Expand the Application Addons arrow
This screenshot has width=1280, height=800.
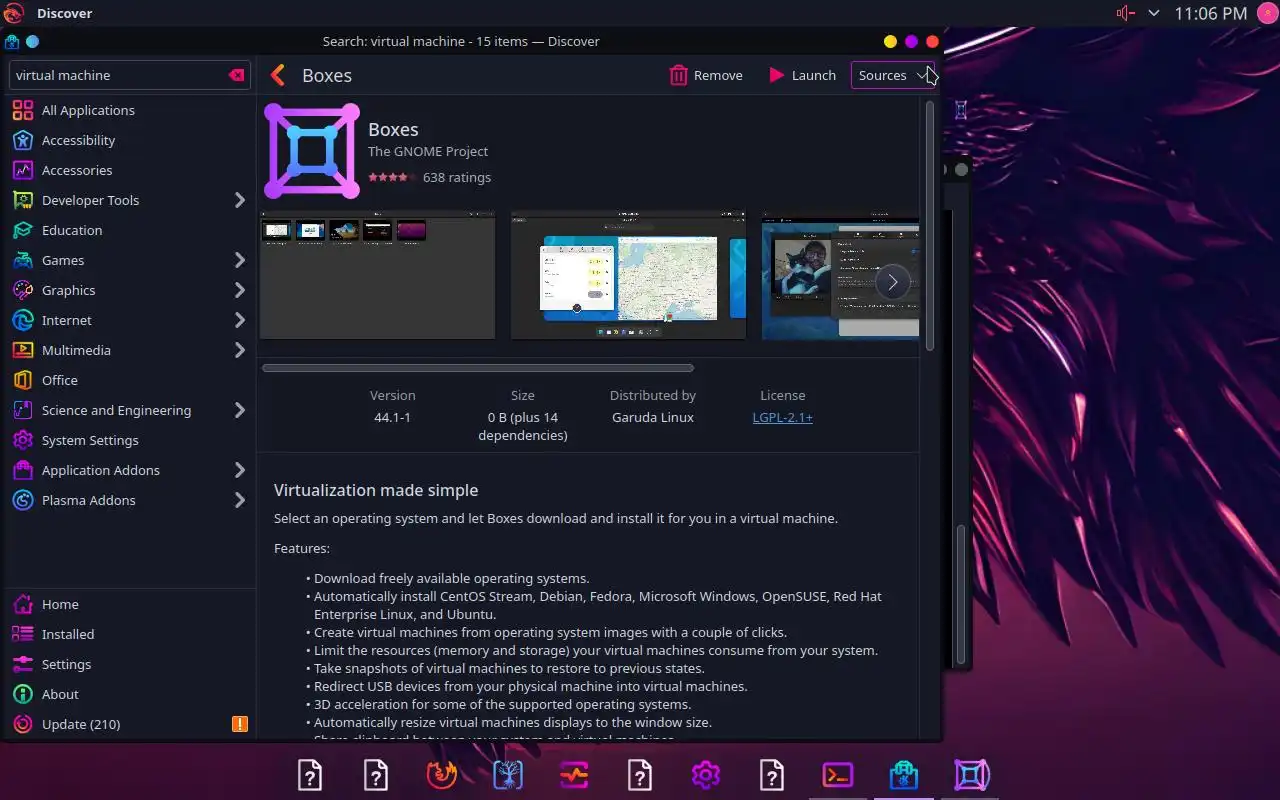239,470
